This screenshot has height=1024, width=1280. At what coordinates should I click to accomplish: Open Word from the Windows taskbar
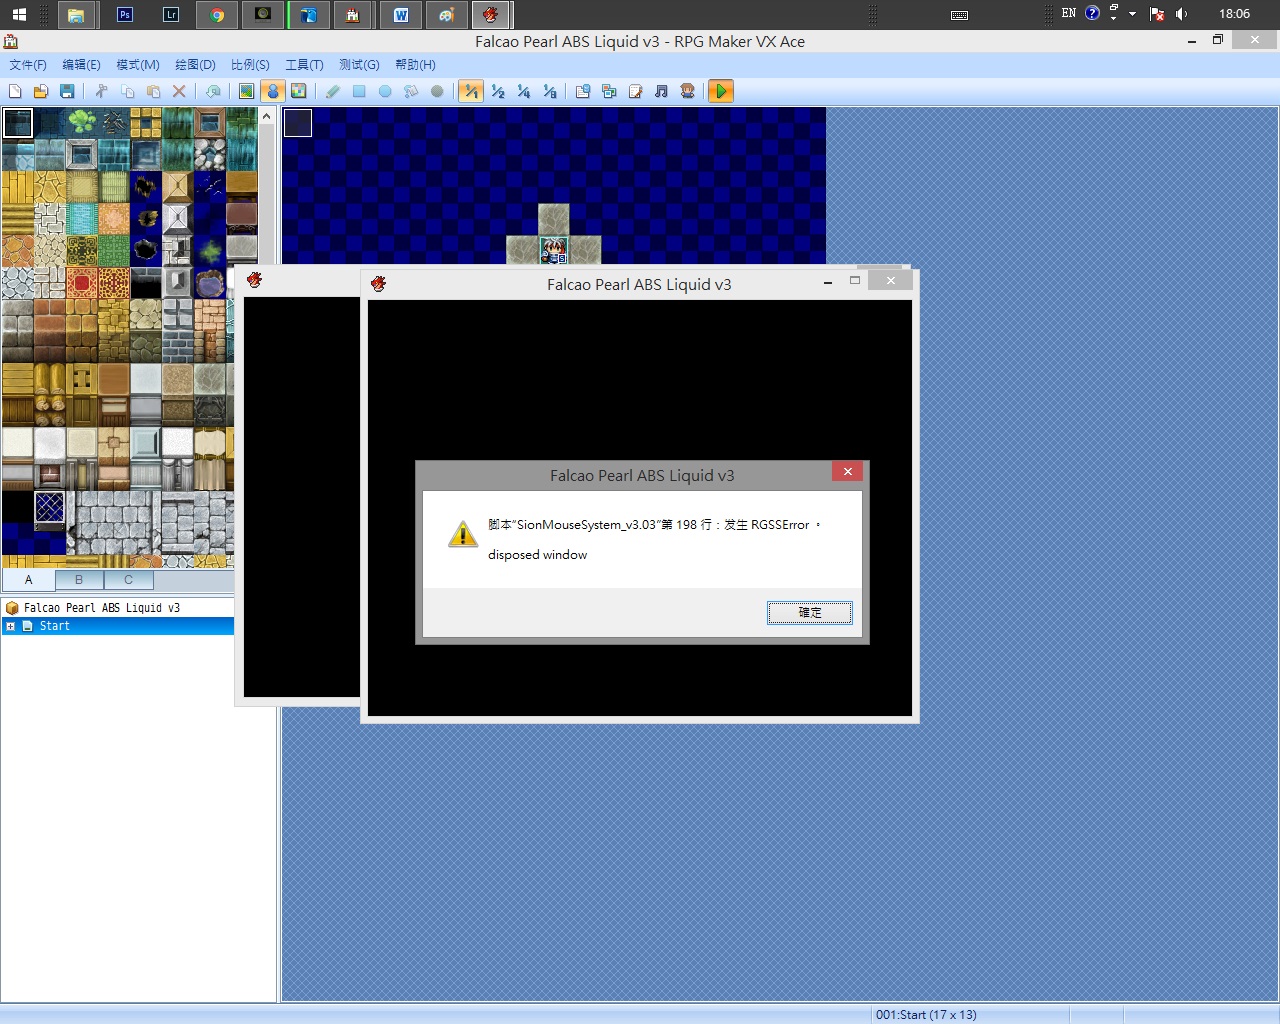tap(401, 15)
